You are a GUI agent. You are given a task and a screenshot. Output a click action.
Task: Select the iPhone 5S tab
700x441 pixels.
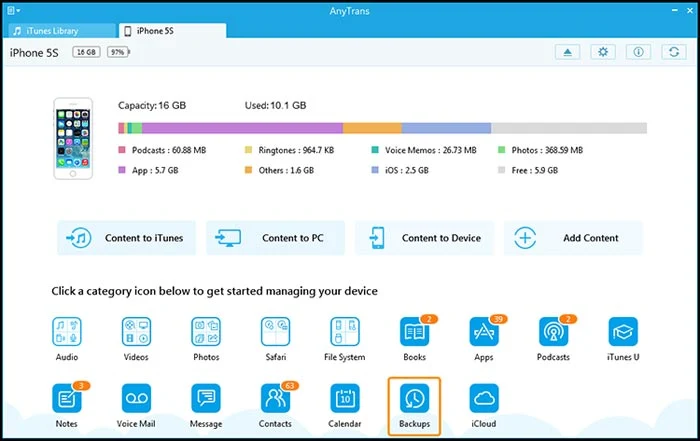point(172,31)
